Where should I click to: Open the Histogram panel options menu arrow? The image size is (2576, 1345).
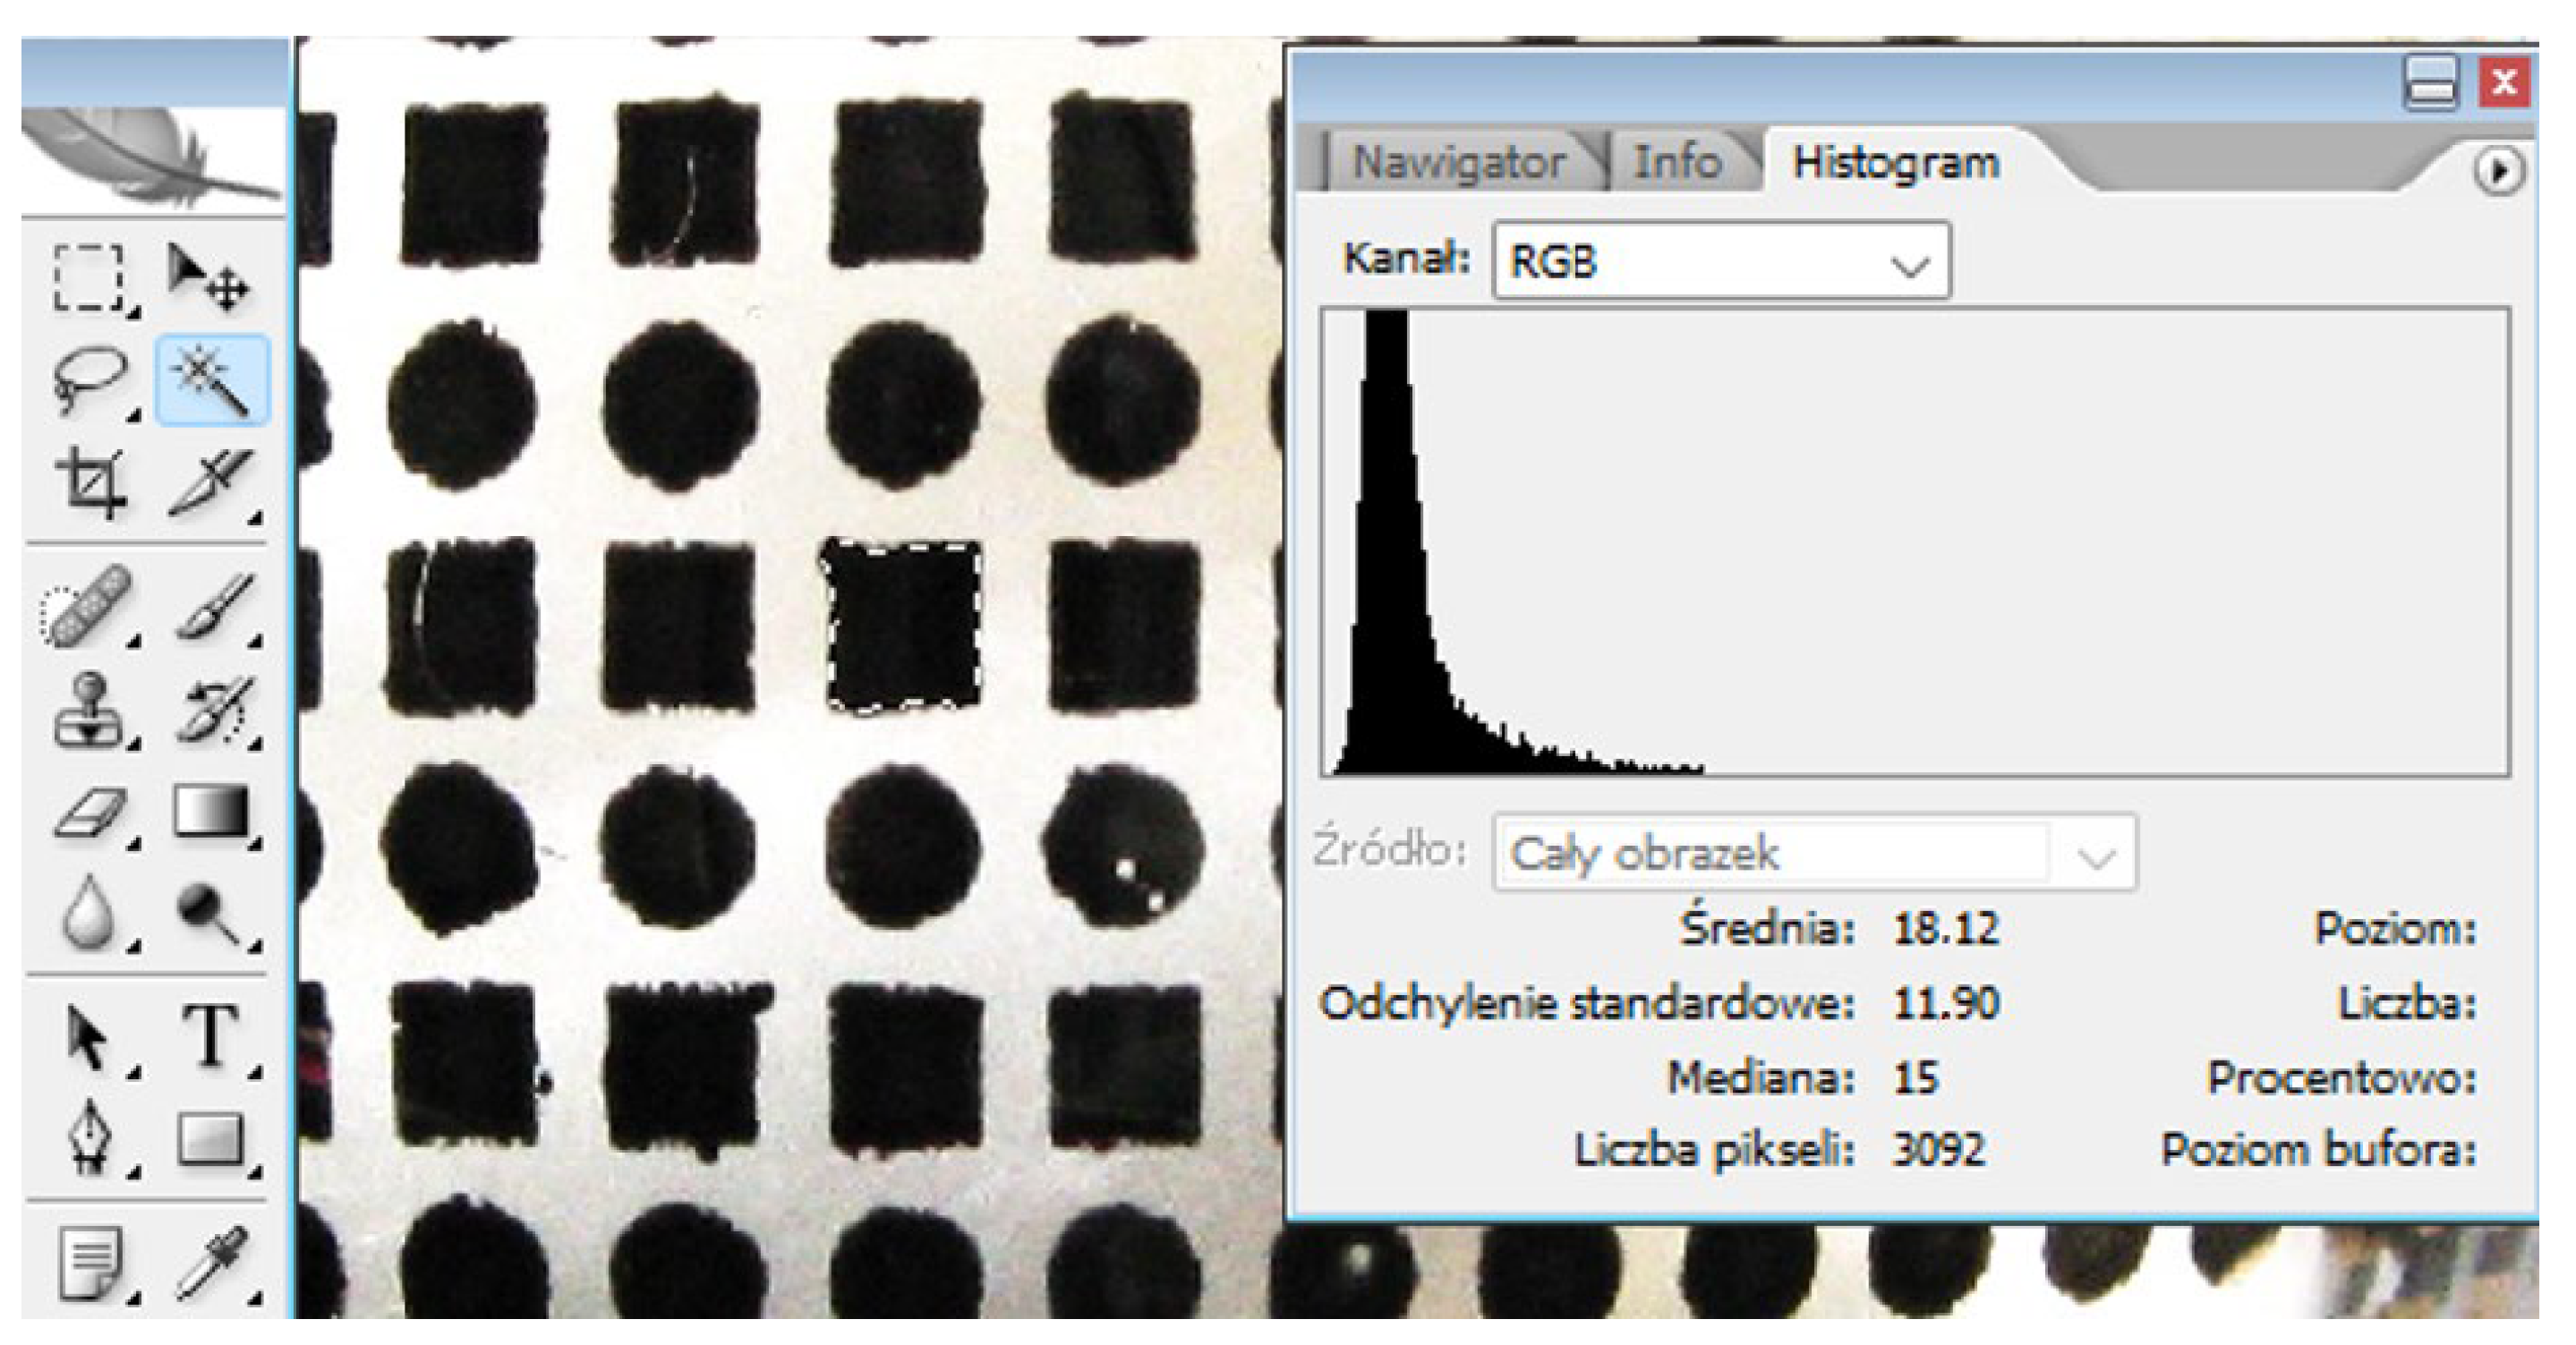click(x=2499, y=171)
